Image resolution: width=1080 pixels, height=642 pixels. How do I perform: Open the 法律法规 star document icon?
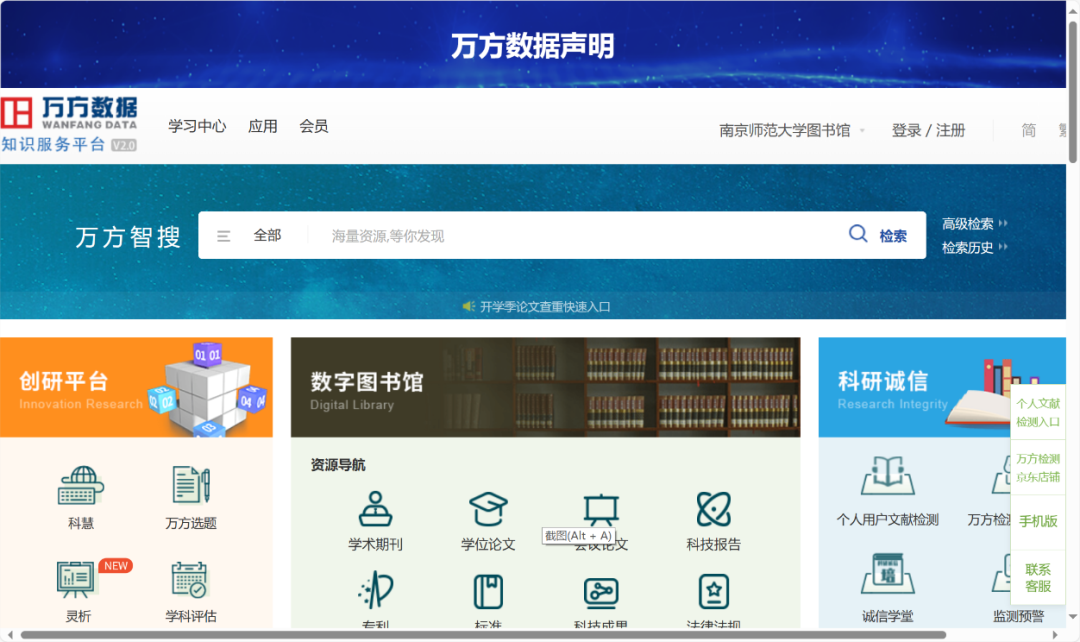pos(714,592)
